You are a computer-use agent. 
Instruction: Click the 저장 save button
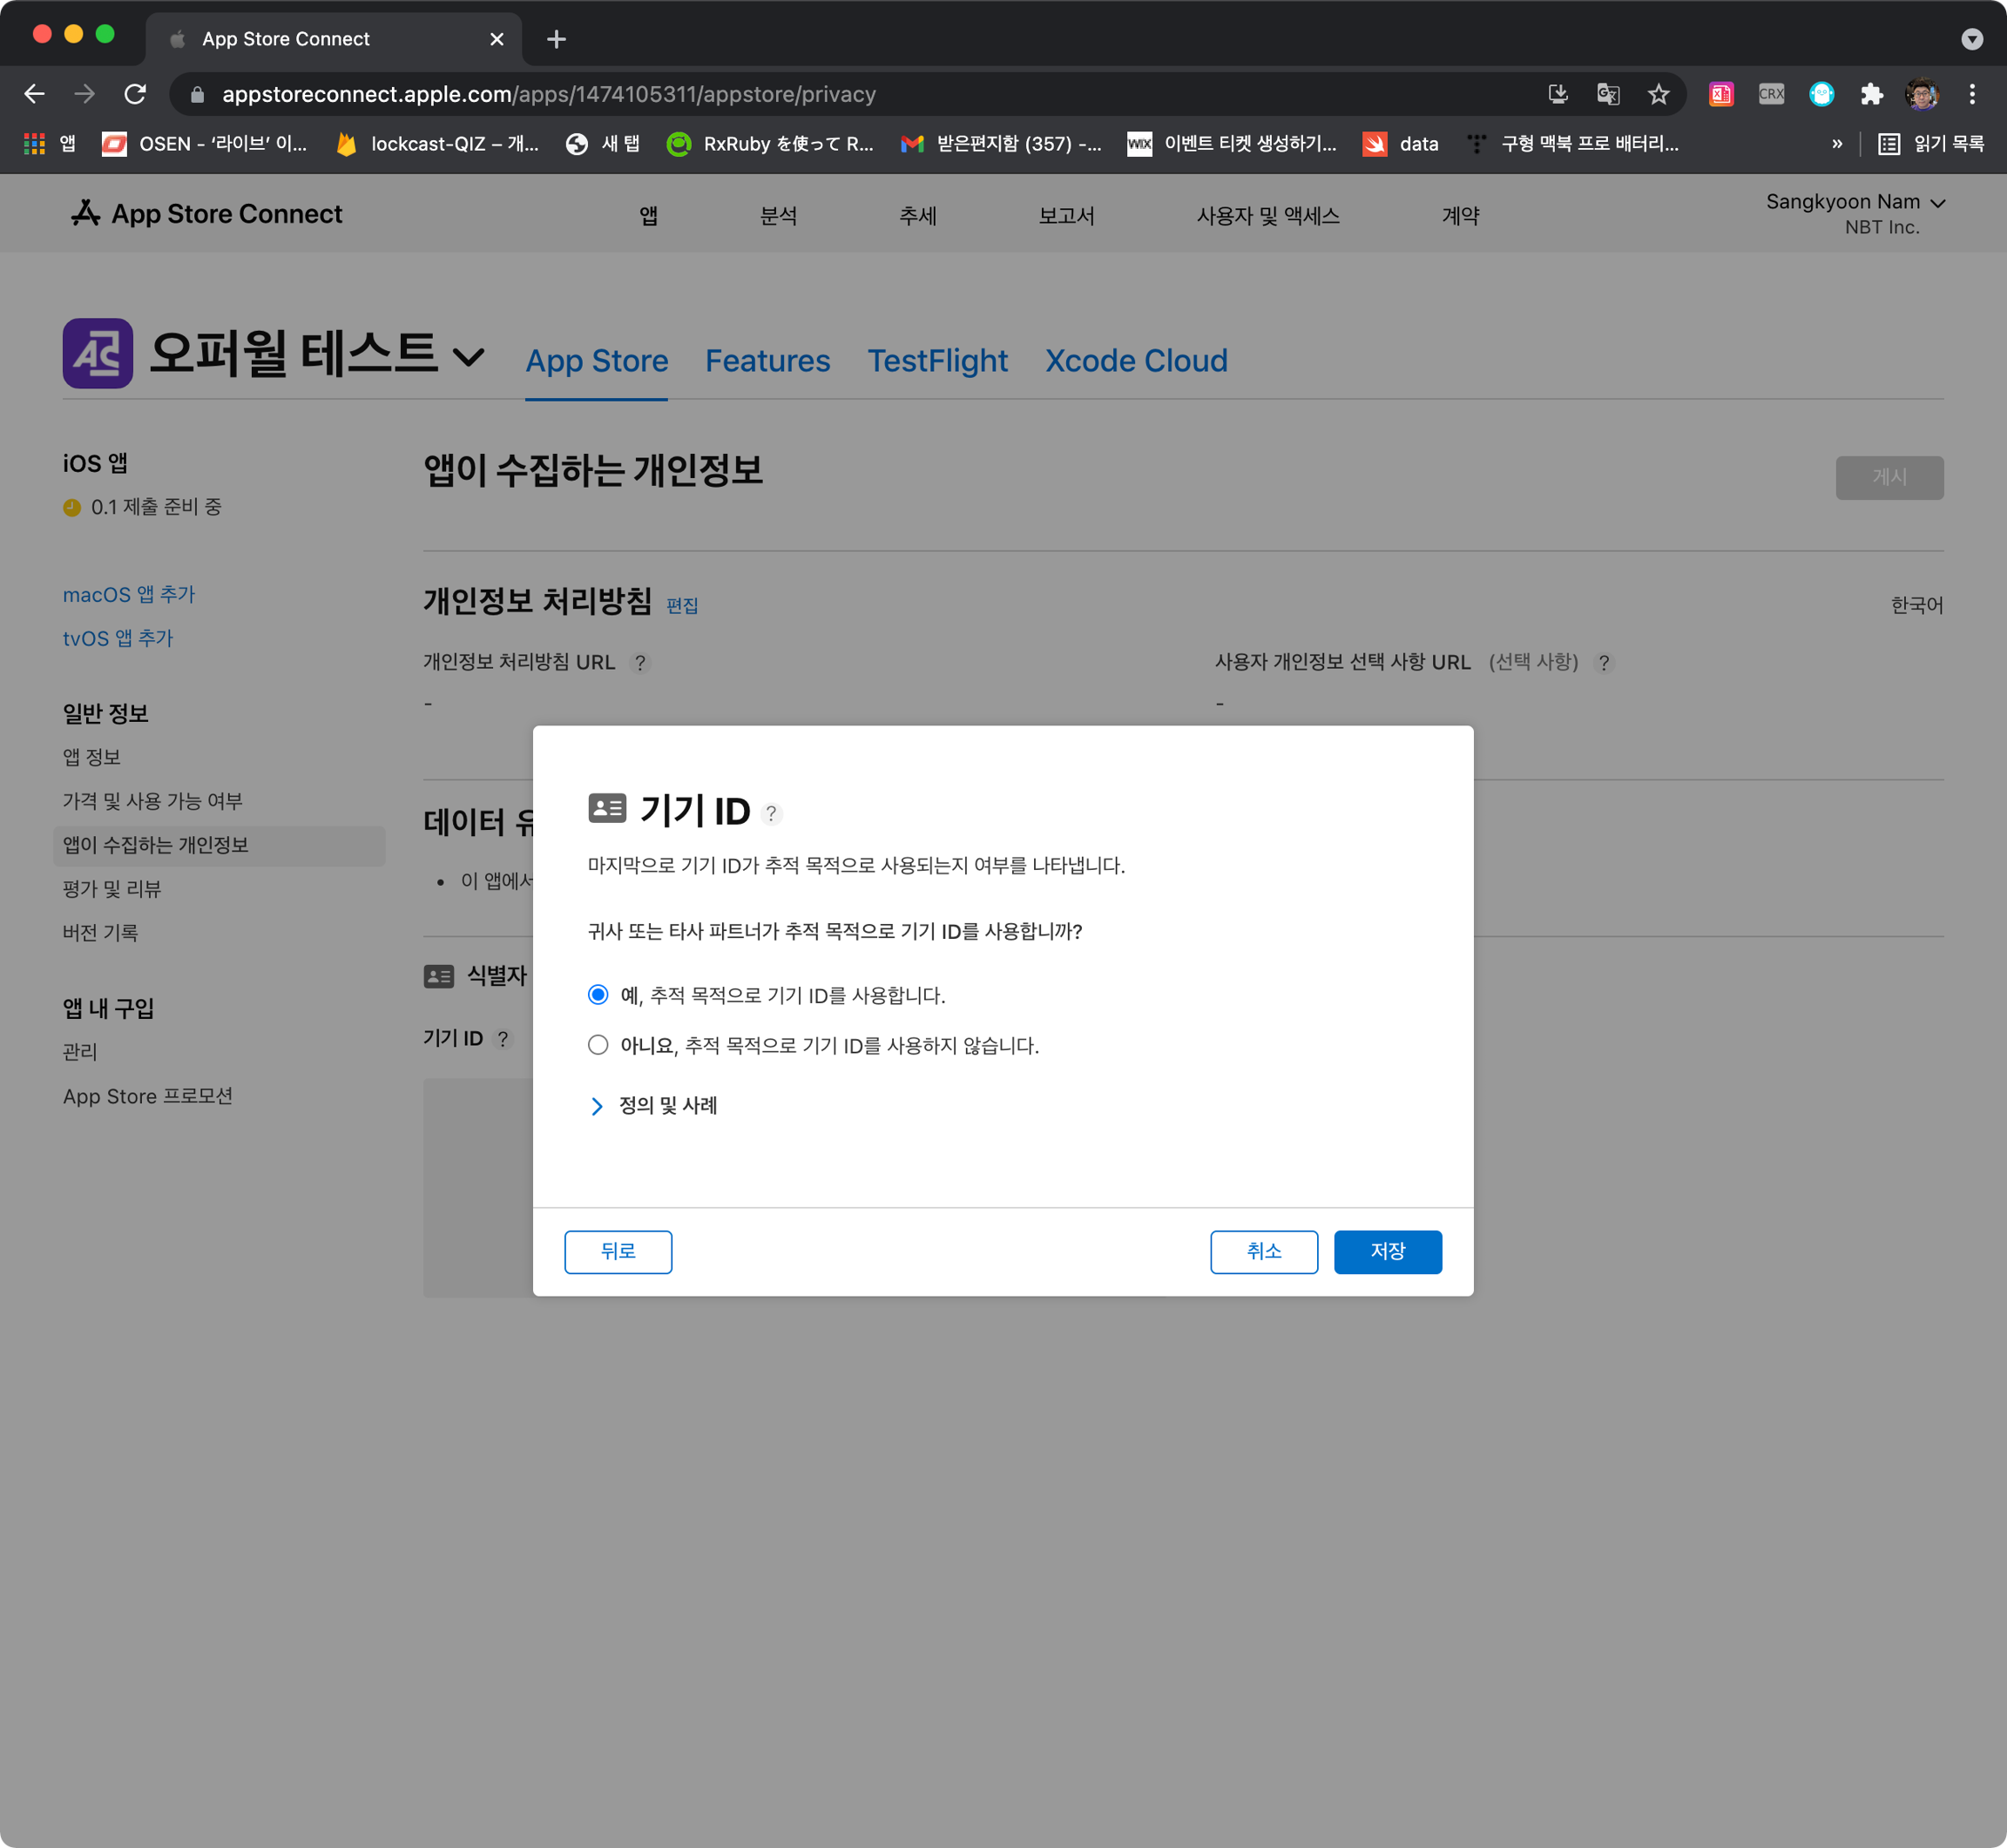click(1387, 1251)
